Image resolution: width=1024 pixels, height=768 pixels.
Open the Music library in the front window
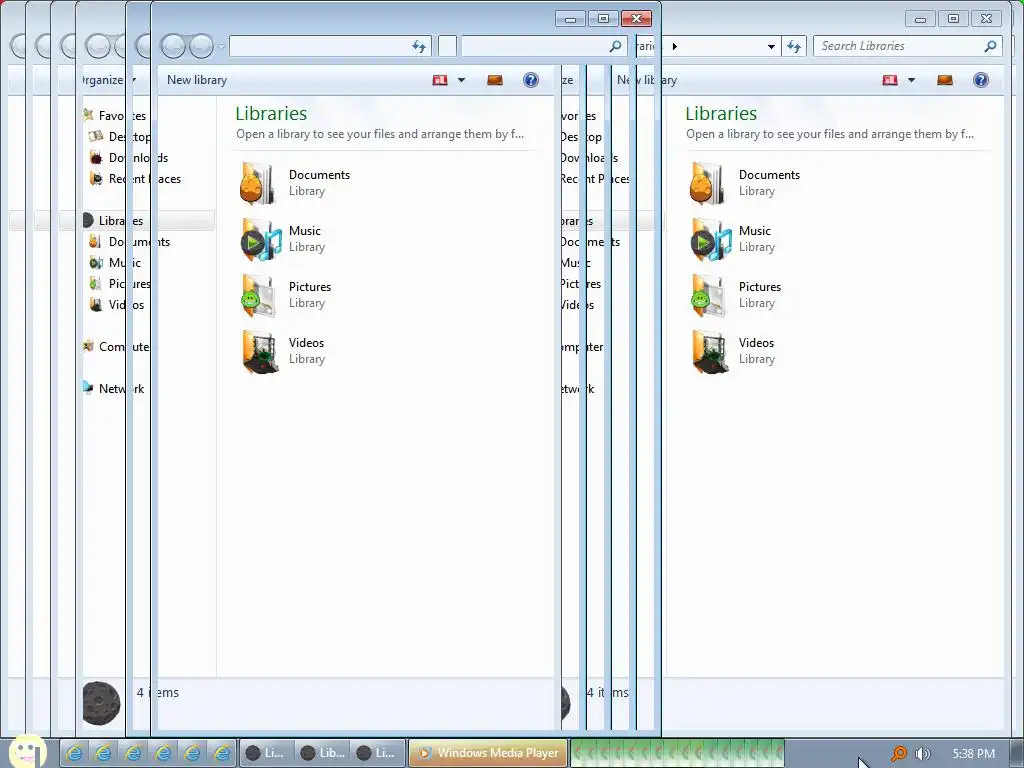pyautogui.click(x=283, y=239)
